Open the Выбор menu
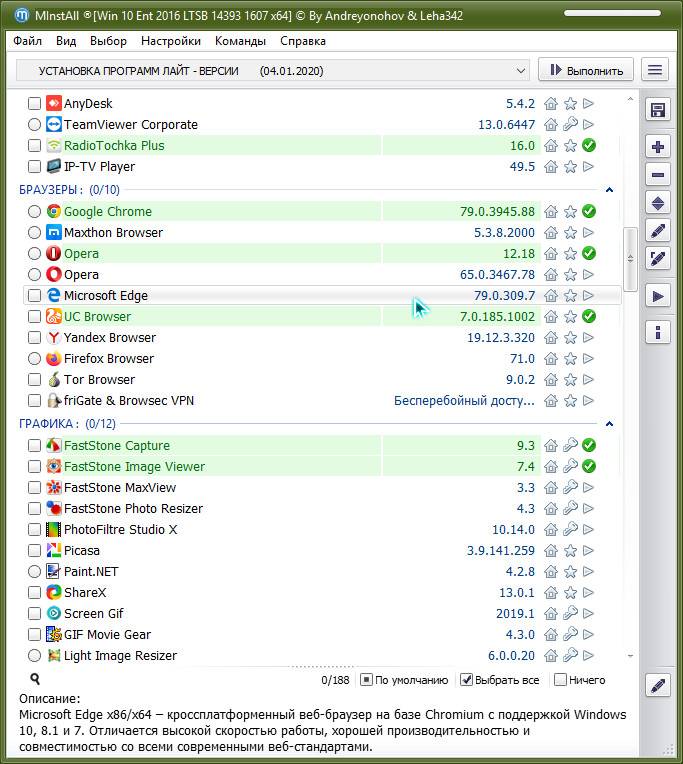Viewport: 683px width, 764px height. tap(108, 41)
